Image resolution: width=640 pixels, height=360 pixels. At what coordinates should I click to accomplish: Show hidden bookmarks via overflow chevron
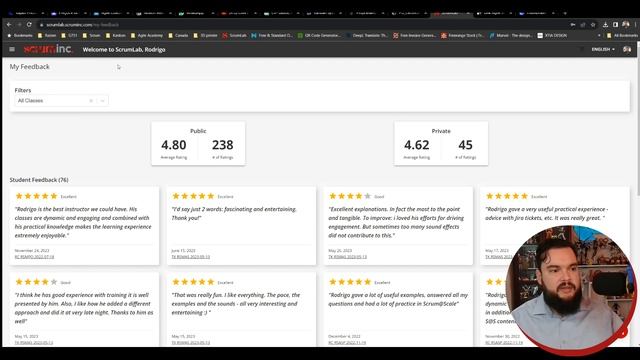(599, 36)
